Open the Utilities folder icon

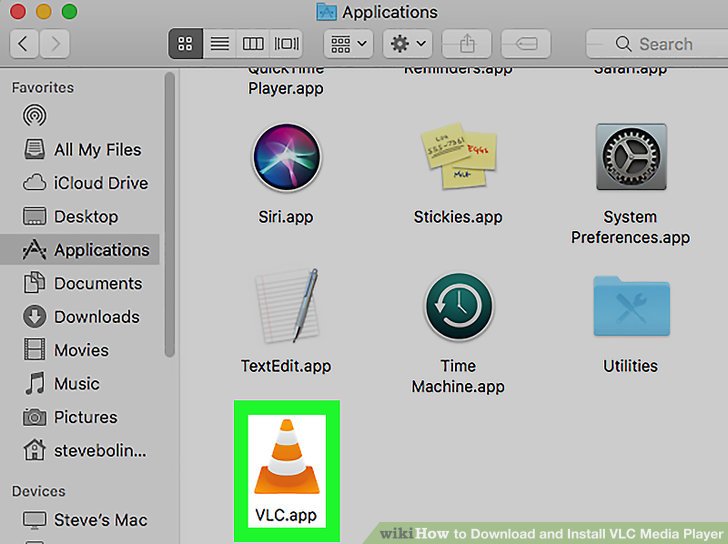tap(631, 306)
